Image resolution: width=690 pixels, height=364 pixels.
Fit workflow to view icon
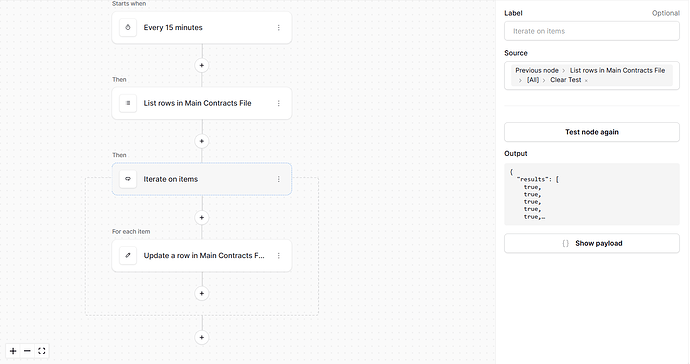[x=42, y=351]
